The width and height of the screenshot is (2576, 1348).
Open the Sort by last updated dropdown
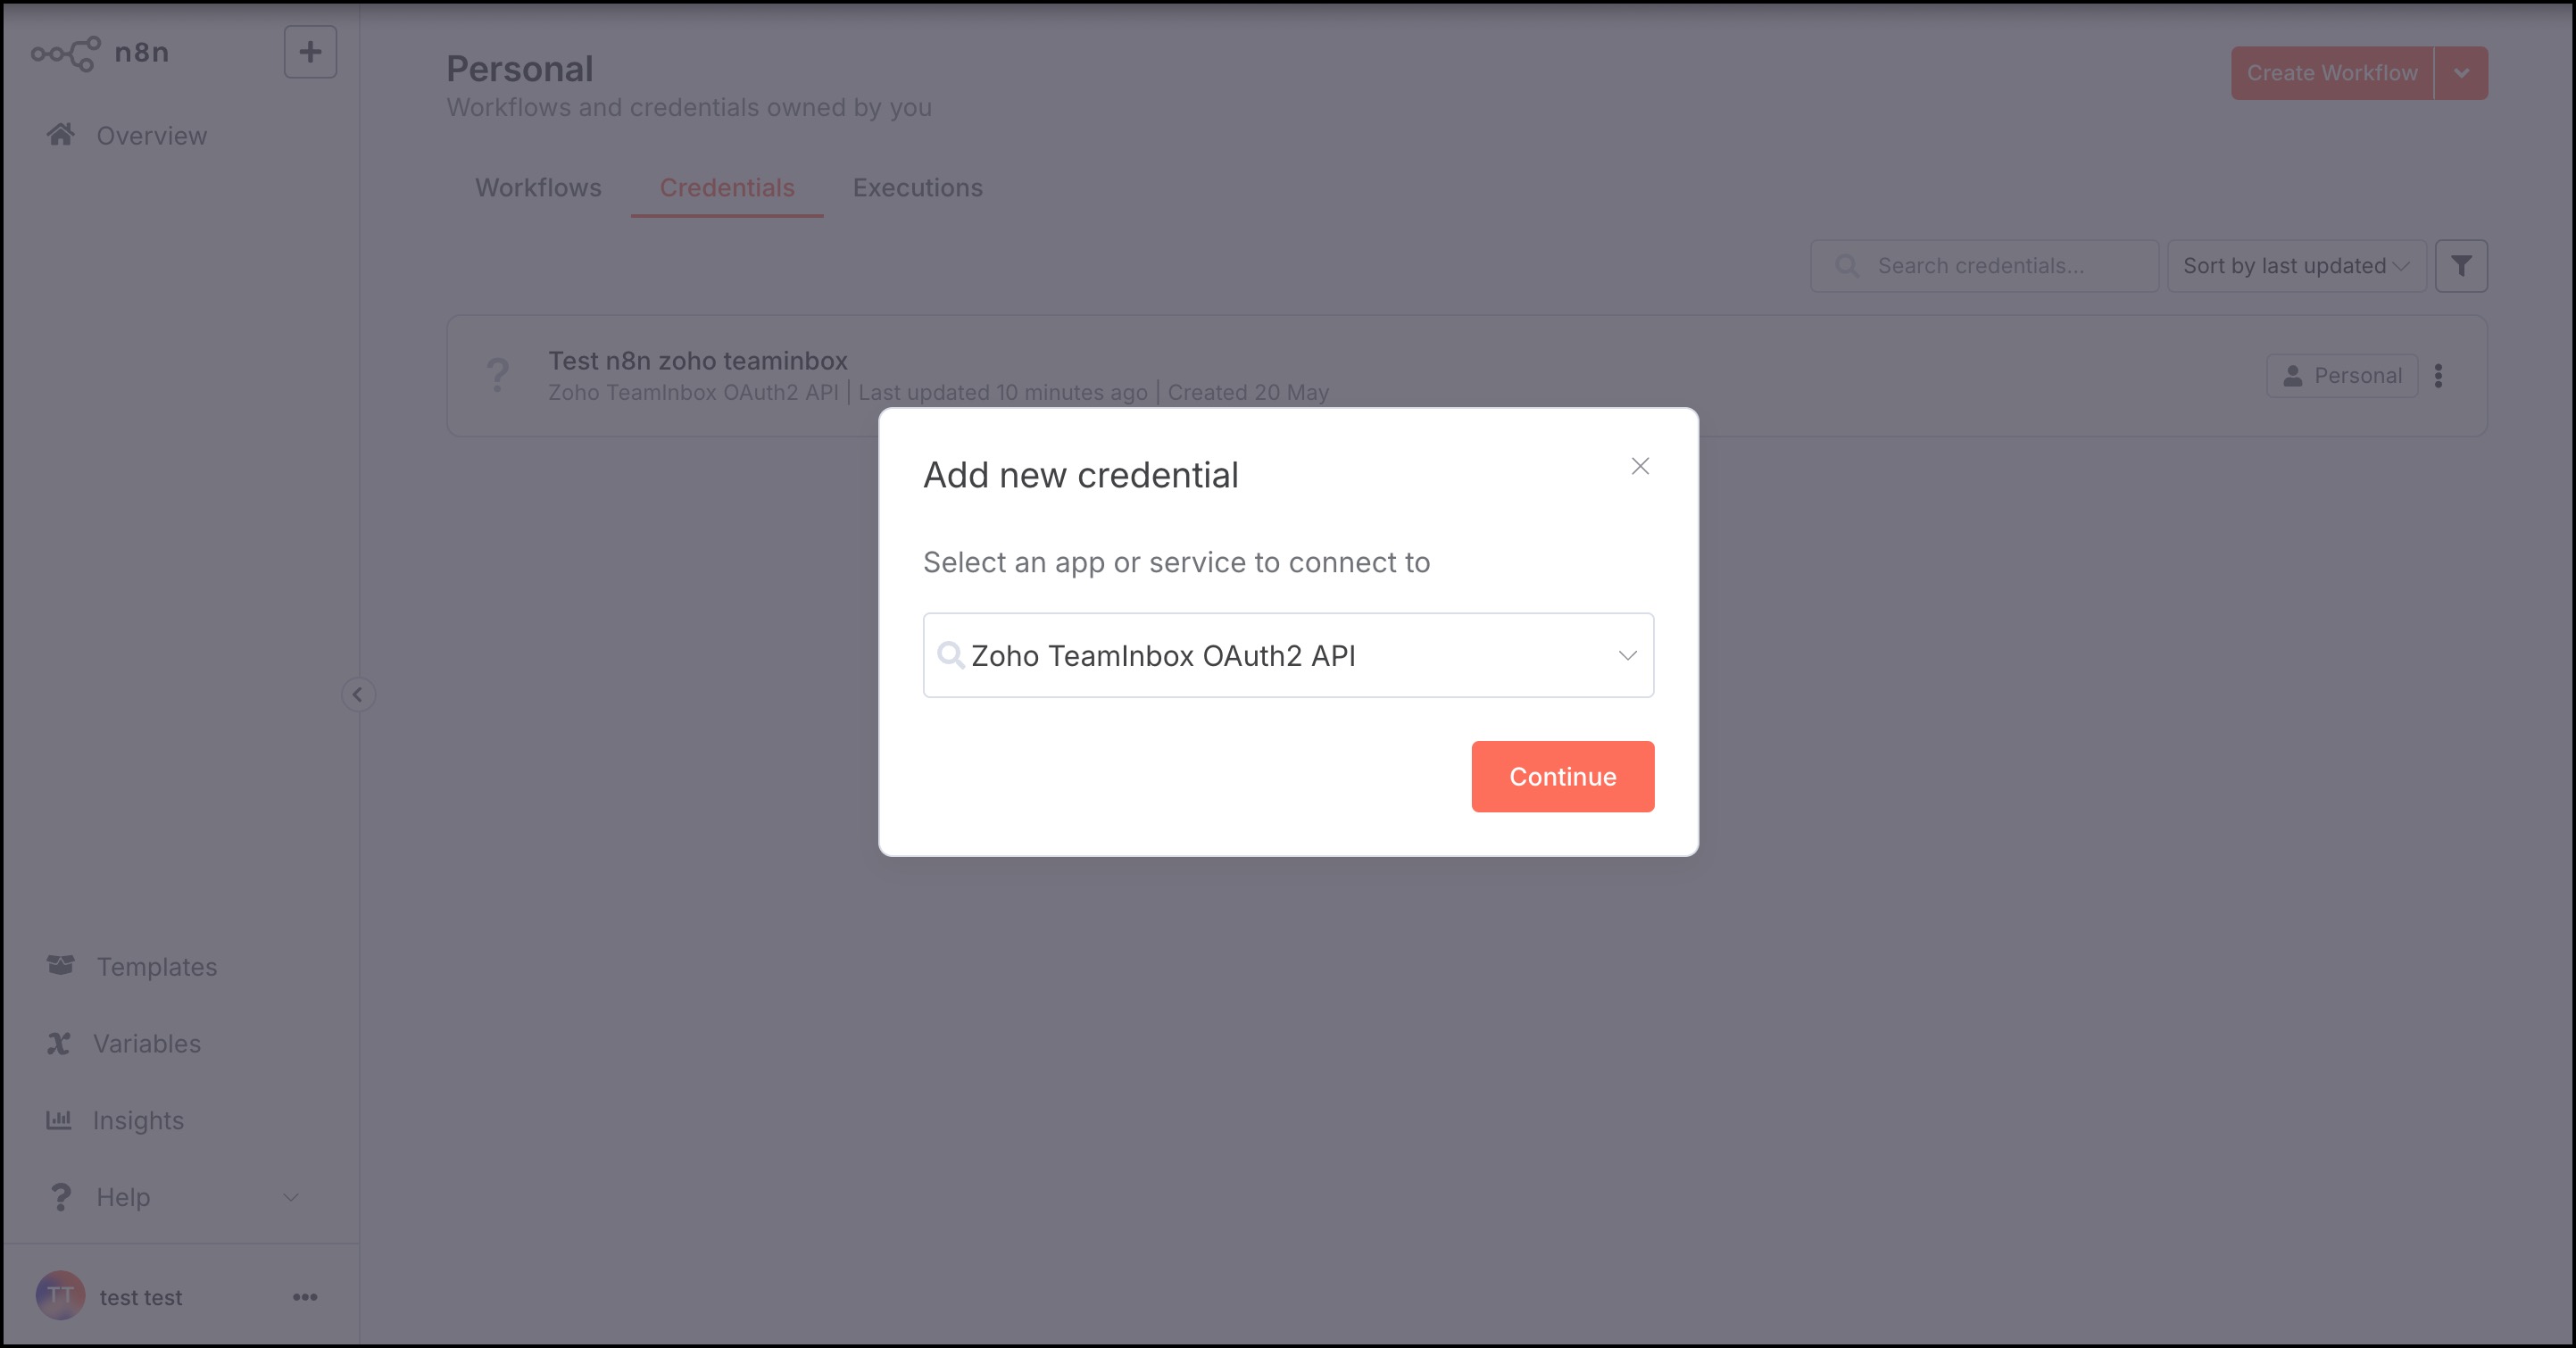click(2295, 266)
